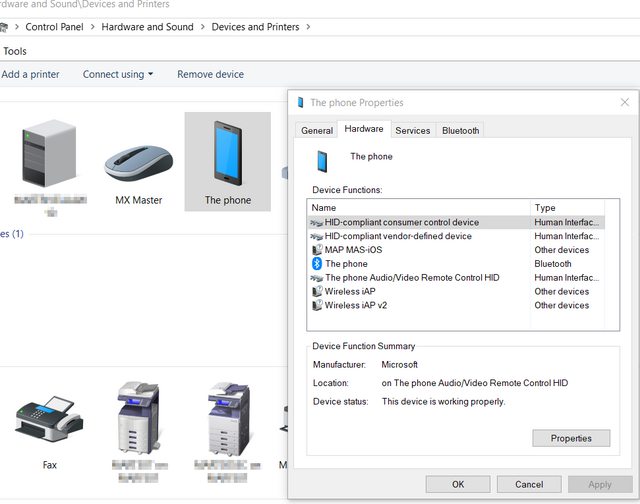The width and height of the screenshot is (640, 504).
Task: Click the Apply button
Action: tap(600, 484)
